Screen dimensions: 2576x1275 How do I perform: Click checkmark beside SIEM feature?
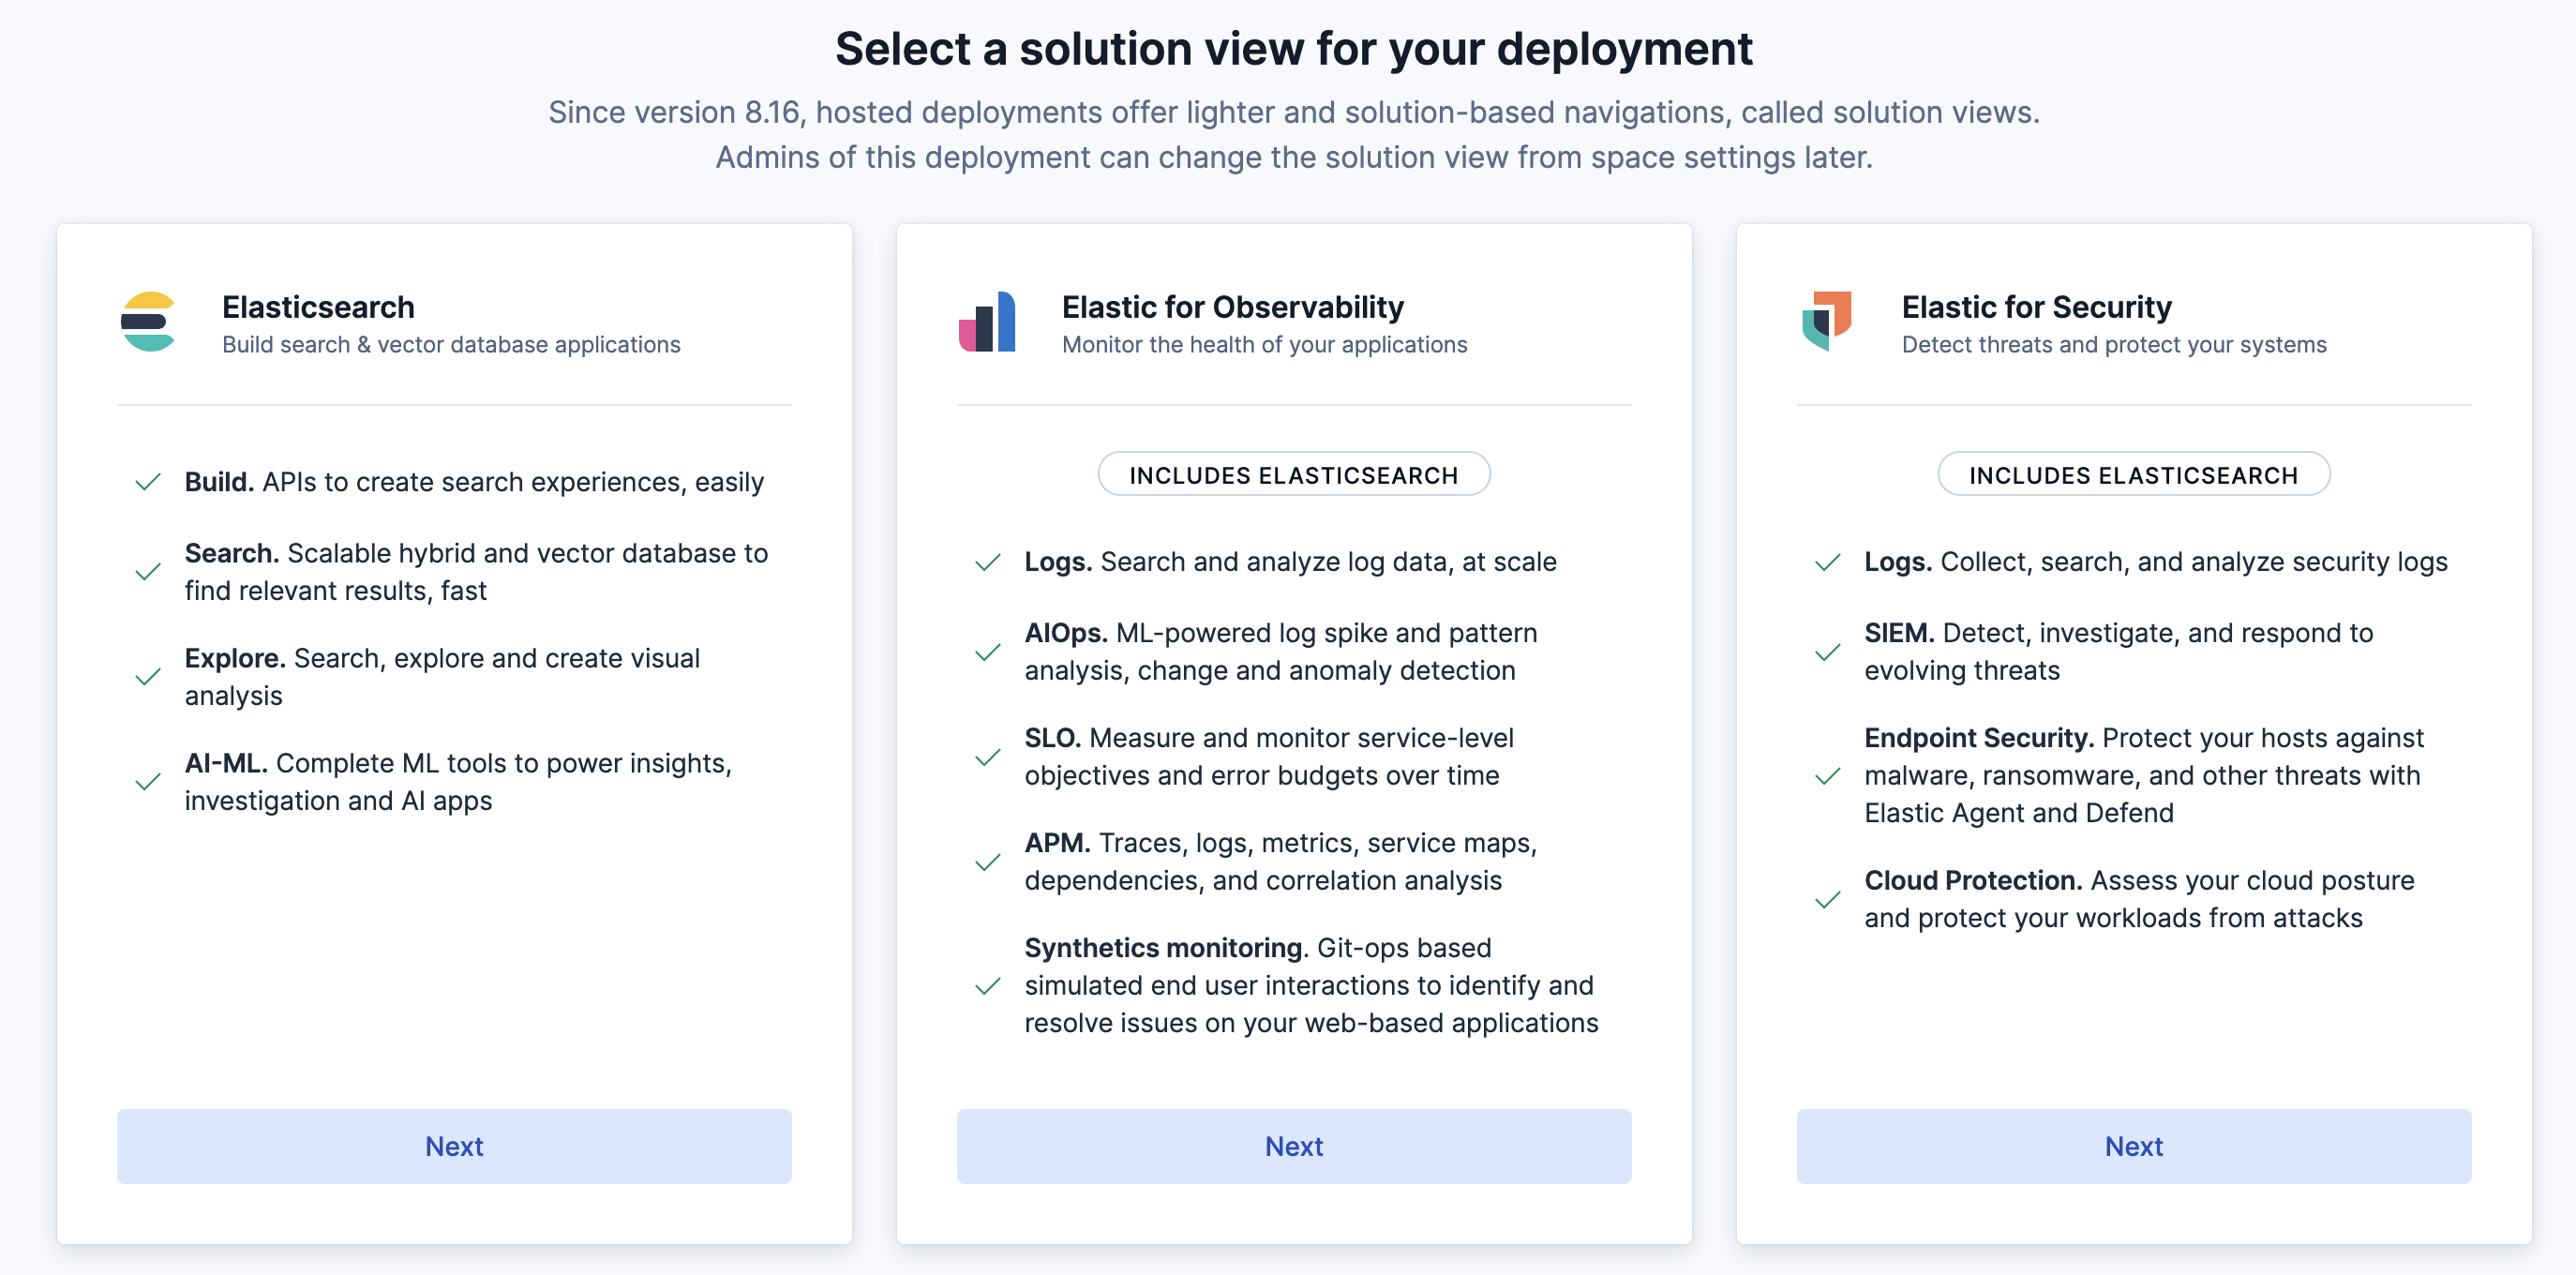[1828, 653]
